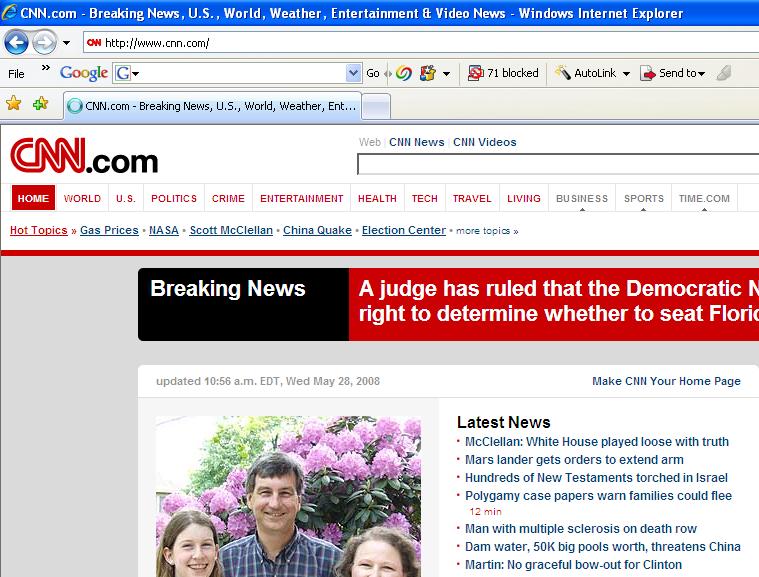Open the blank new tab button

click(375, 106)
